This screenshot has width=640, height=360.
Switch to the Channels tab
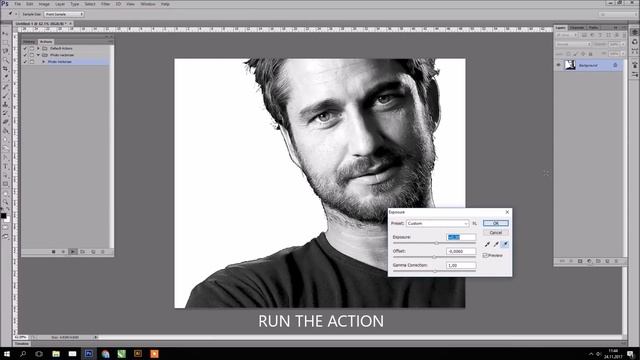[577, 27]
